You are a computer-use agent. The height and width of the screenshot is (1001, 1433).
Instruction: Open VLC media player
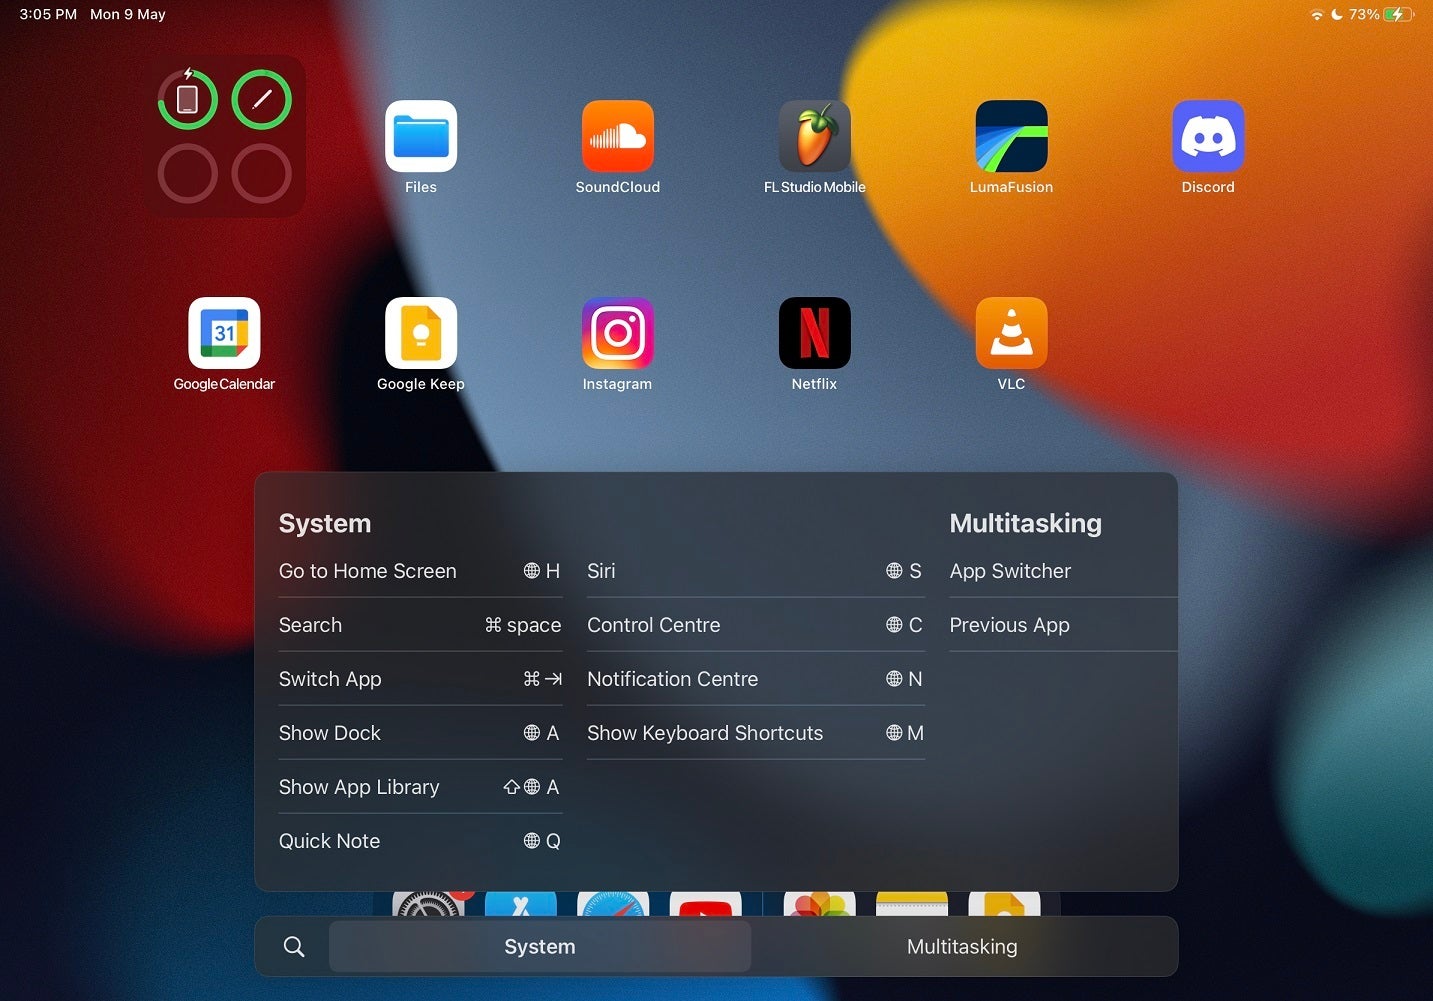(x=1011, y=333)
